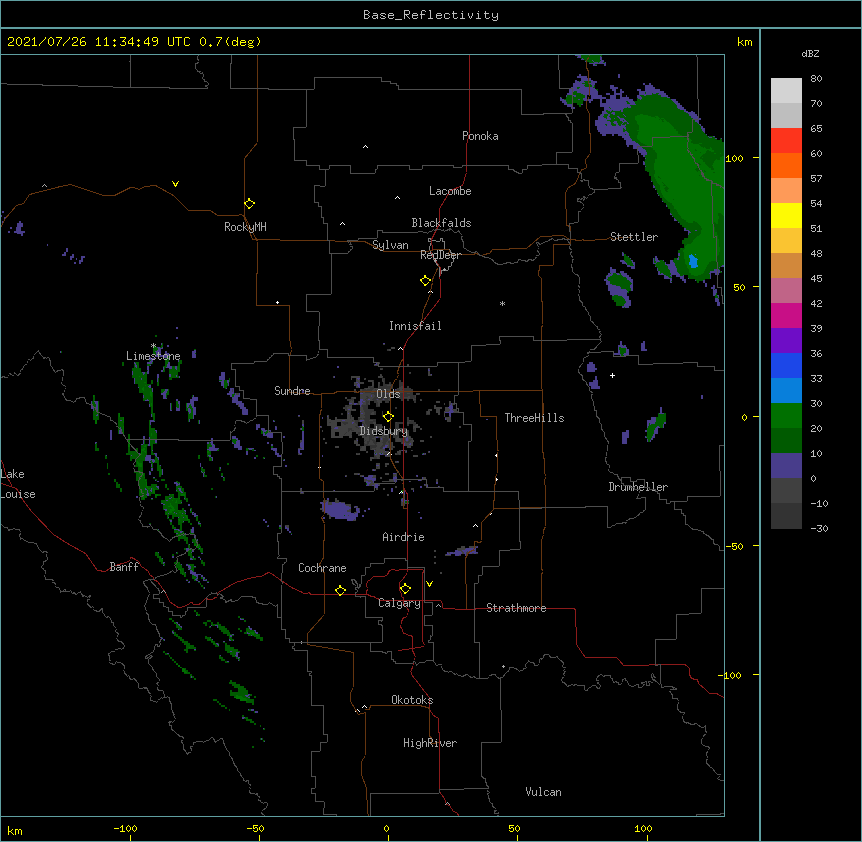This screenshot has height=842, width=862.
Task: Click the Vulcan town label
Action: pos(543,792)
